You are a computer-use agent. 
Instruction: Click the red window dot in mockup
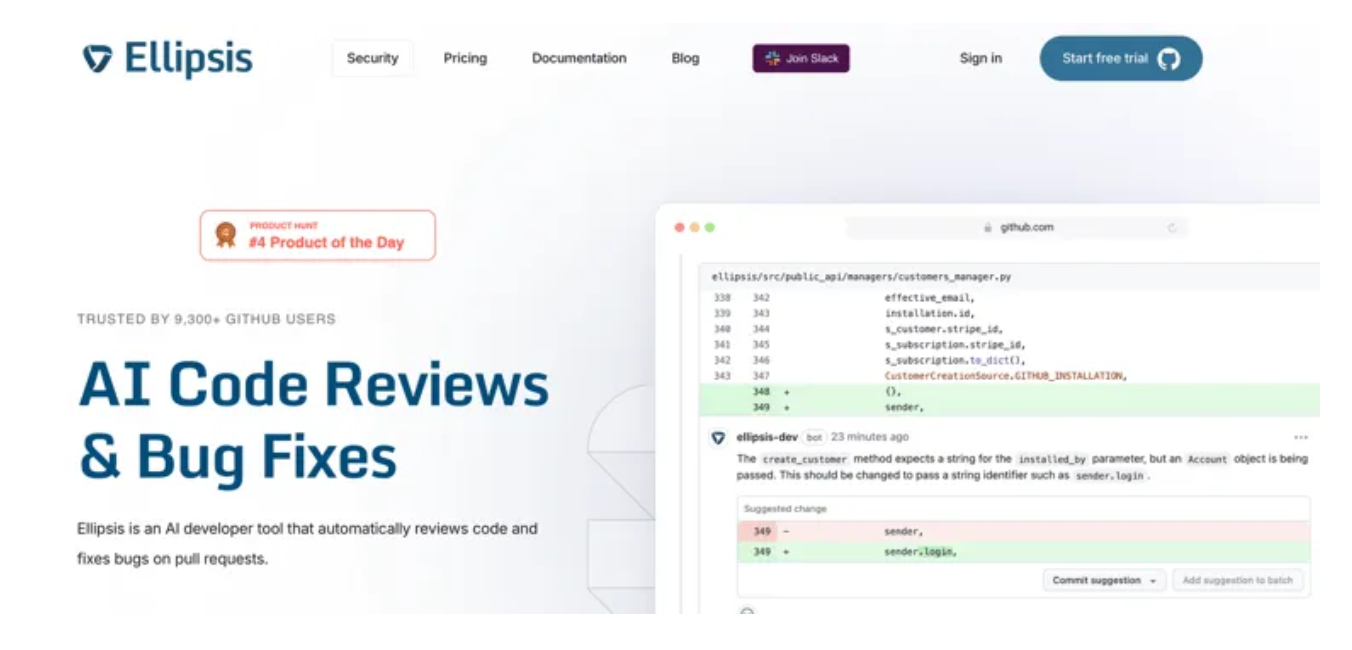point(680,228)
